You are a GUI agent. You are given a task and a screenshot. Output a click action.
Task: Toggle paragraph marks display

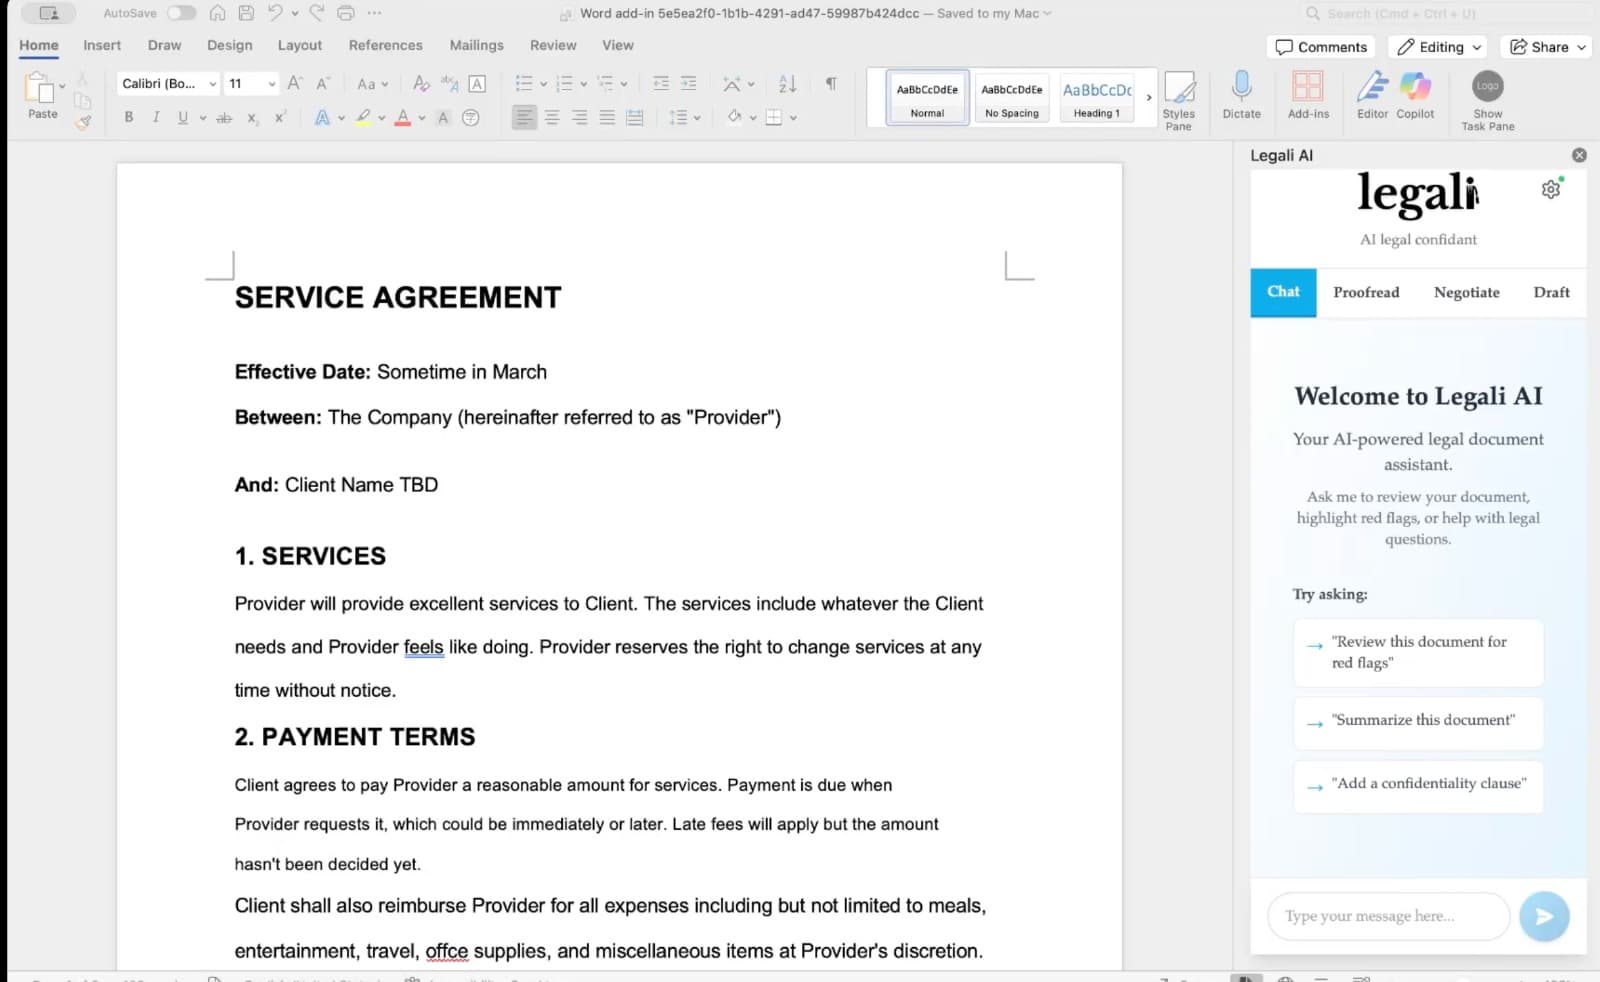point(829,83)
